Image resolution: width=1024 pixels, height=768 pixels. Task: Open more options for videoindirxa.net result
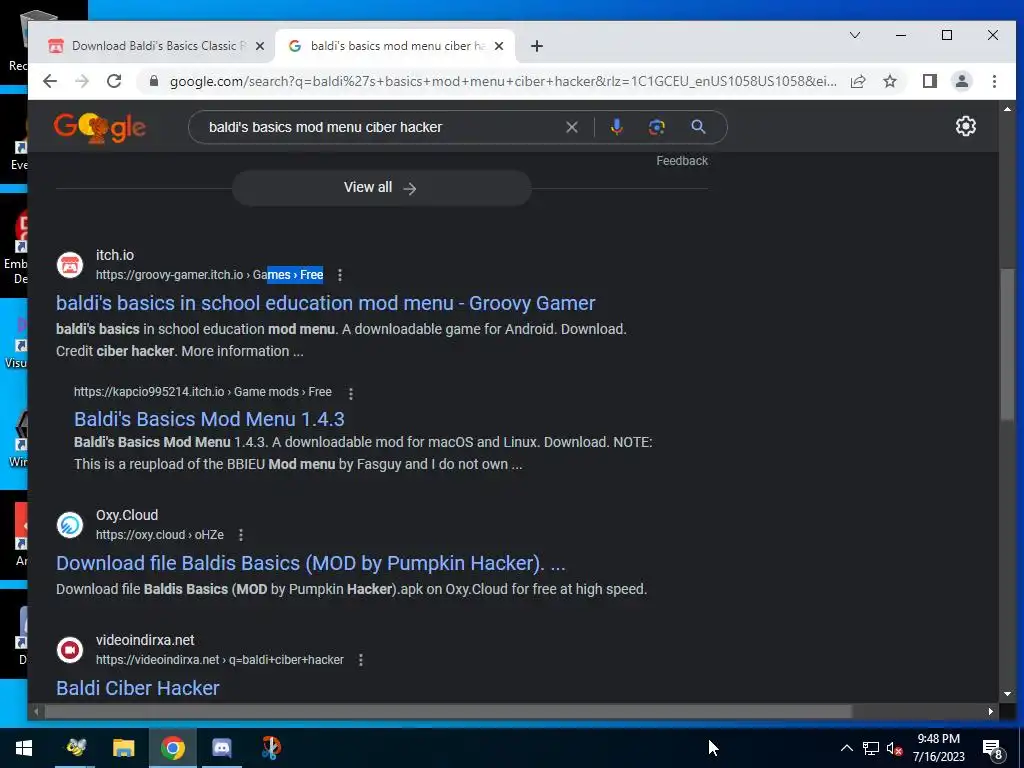[x=360, y=660]
